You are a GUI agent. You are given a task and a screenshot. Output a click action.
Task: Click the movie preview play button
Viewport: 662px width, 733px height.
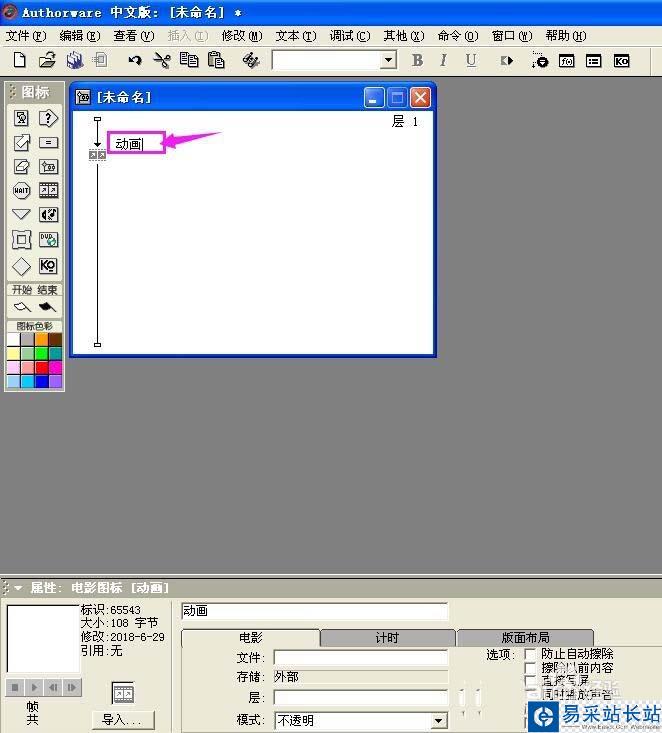[x=34, y=687]
